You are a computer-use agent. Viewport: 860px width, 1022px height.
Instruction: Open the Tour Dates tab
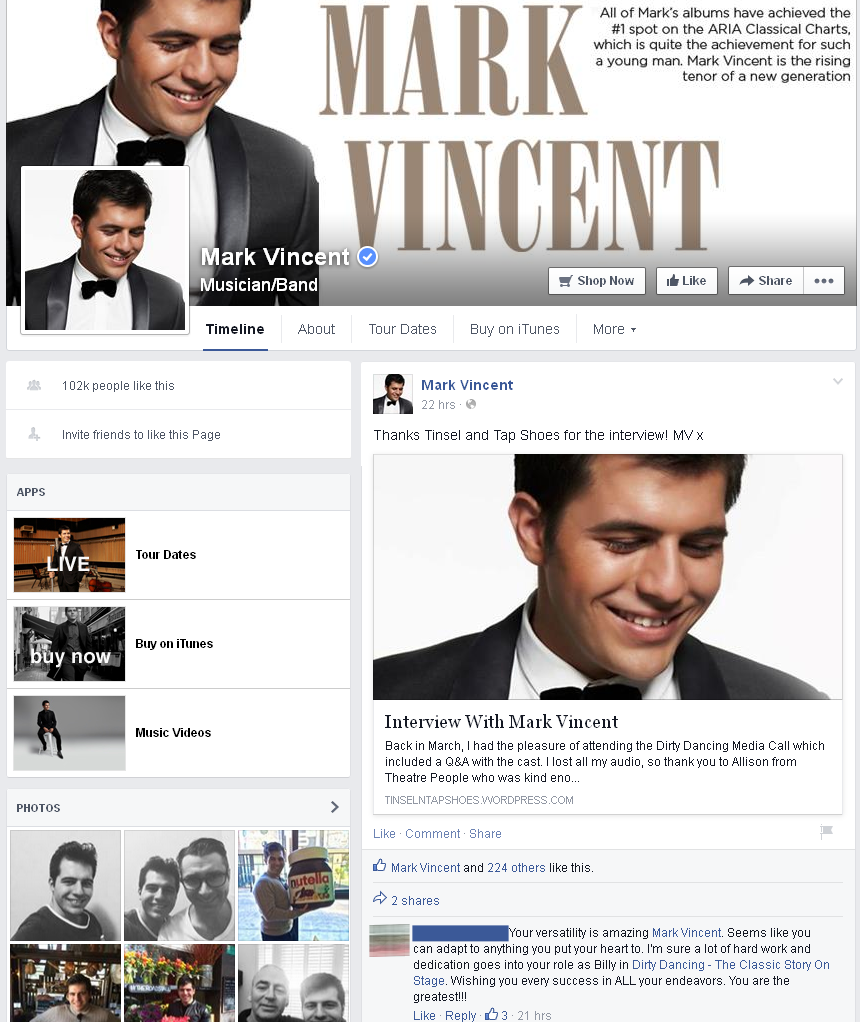coord(402,329)
